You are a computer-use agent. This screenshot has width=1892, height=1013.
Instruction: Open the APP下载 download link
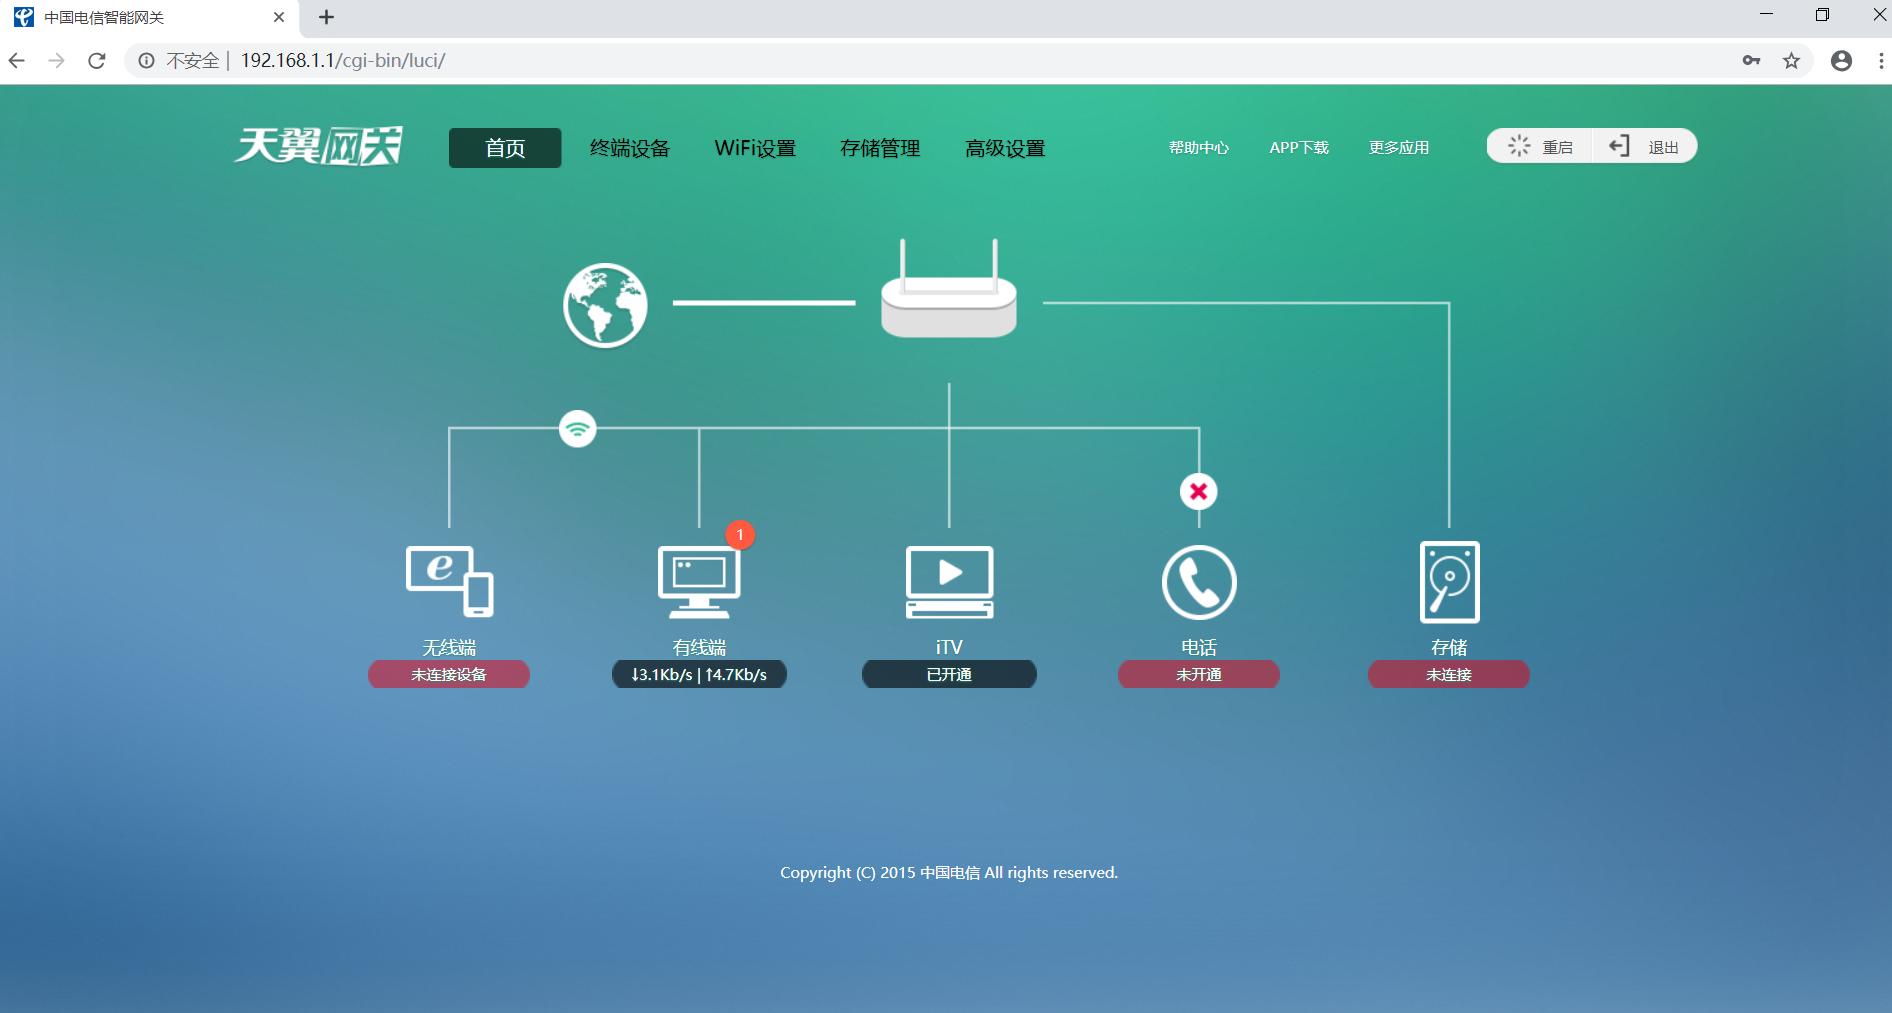[x=1298, y=147]
